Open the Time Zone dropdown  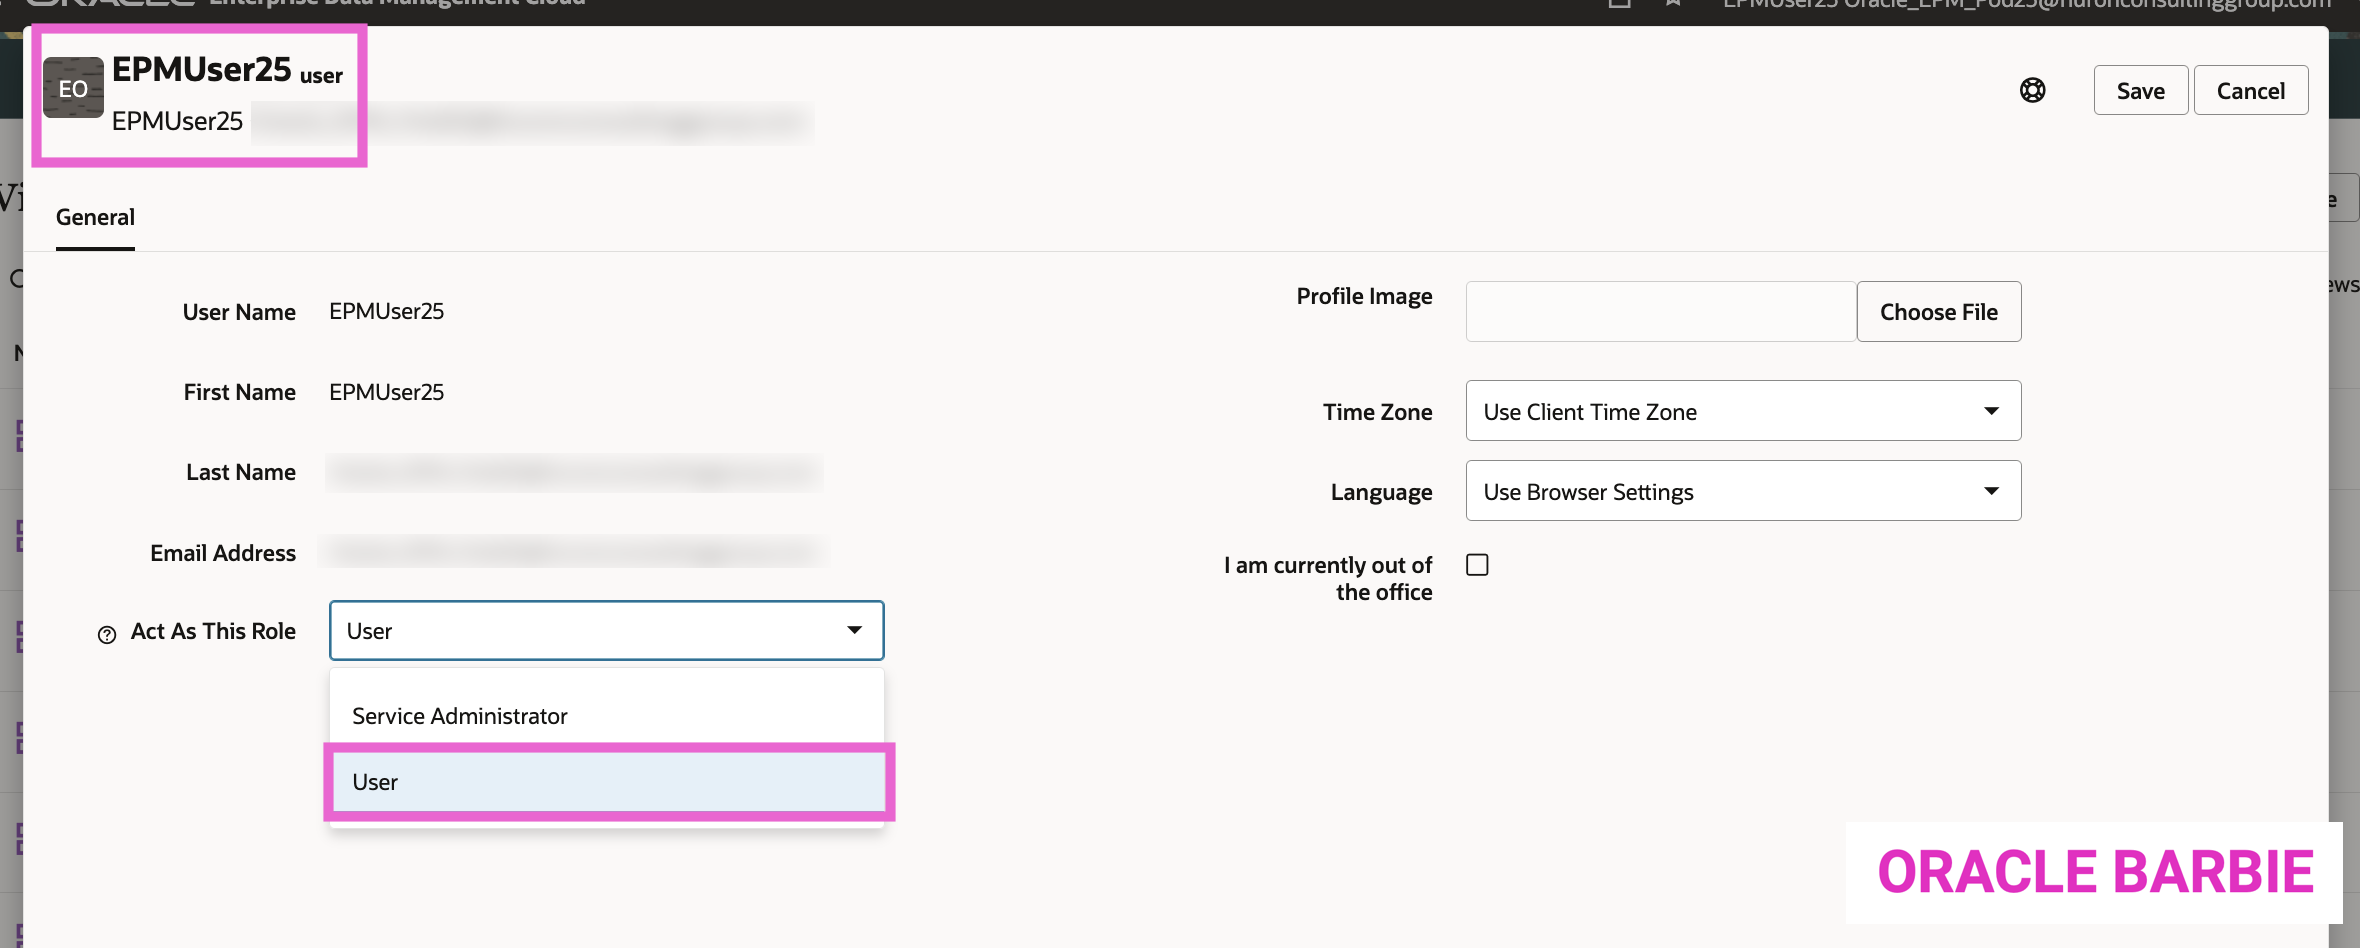coord(1742,411)
